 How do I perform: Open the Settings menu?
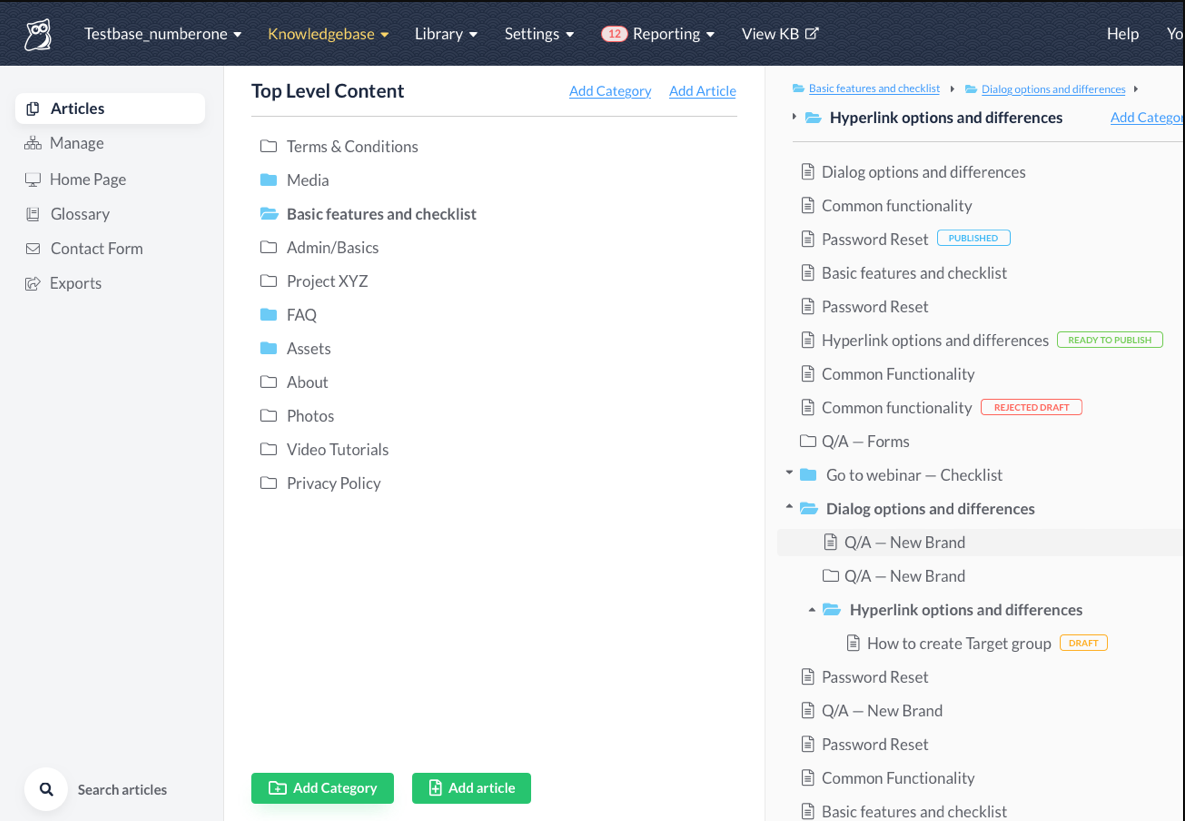539,34
